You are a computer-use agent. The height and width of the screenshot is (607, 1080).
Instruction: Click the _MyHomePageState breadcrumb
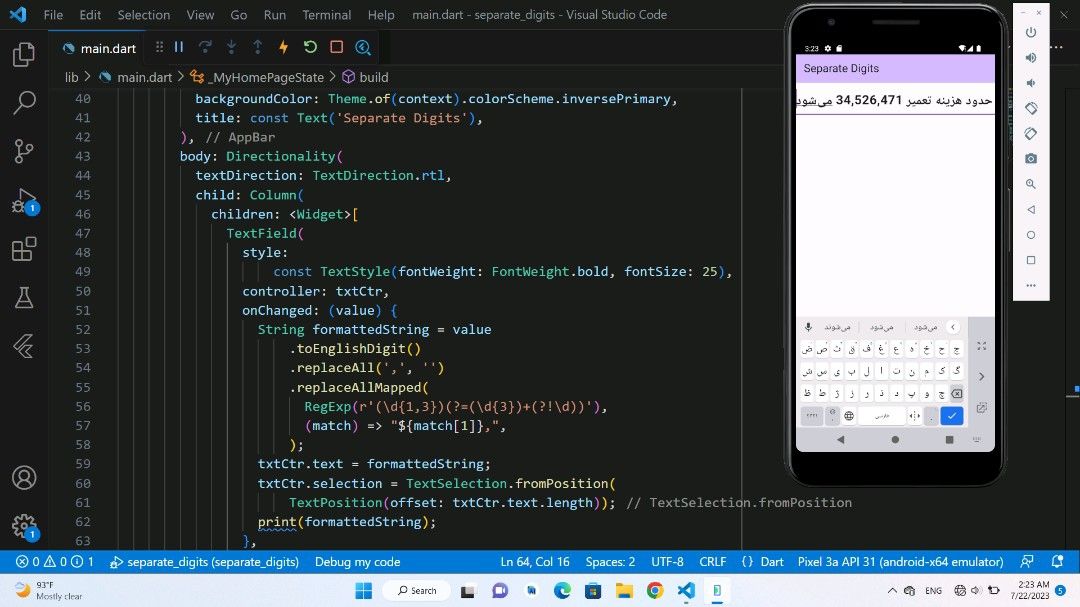pos(257,77)
